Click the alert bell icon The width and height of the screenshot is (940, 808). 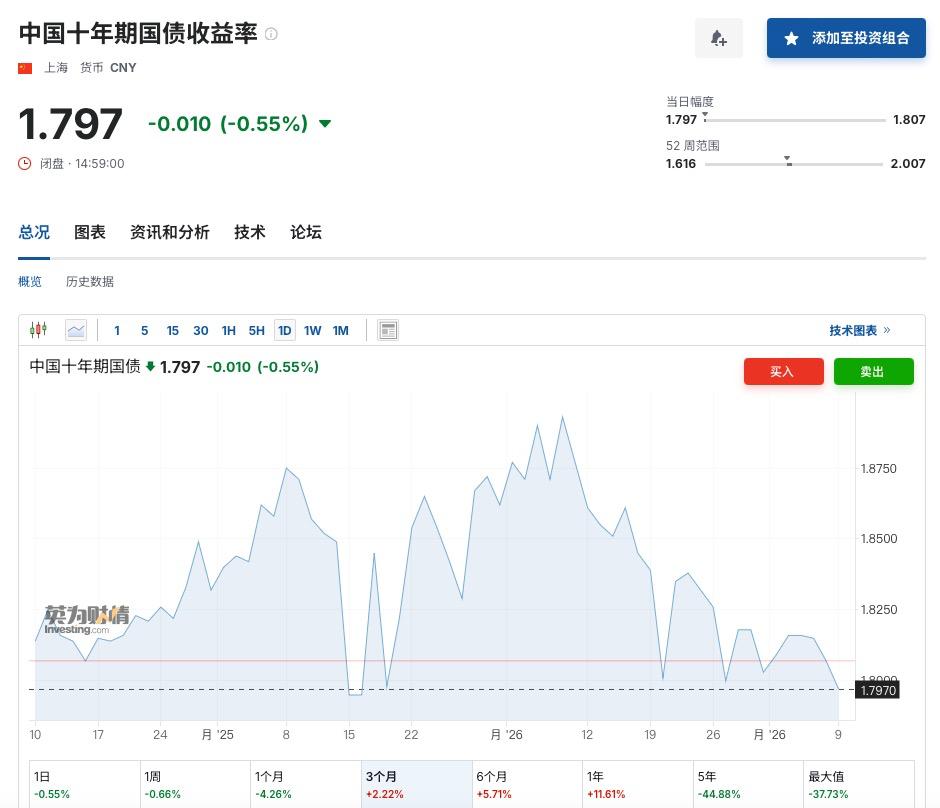pyautogui.click(x=719, y=37)
